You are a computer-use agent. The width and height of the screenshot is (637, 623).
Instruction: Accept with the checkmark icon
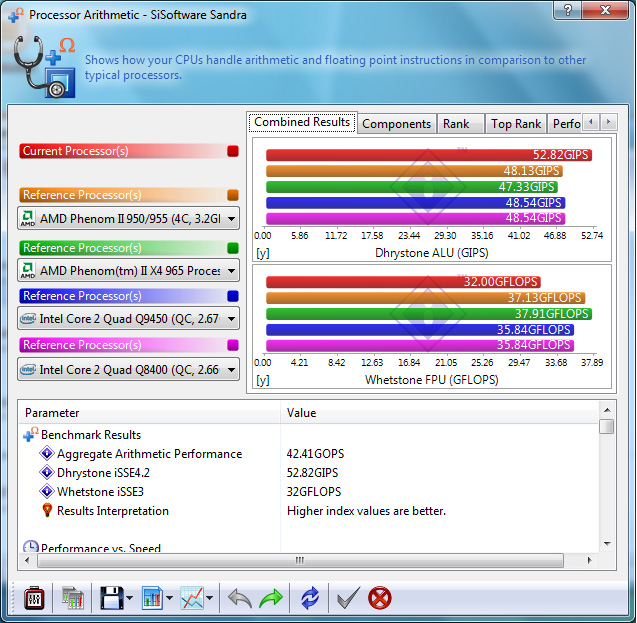coord(349,598)
